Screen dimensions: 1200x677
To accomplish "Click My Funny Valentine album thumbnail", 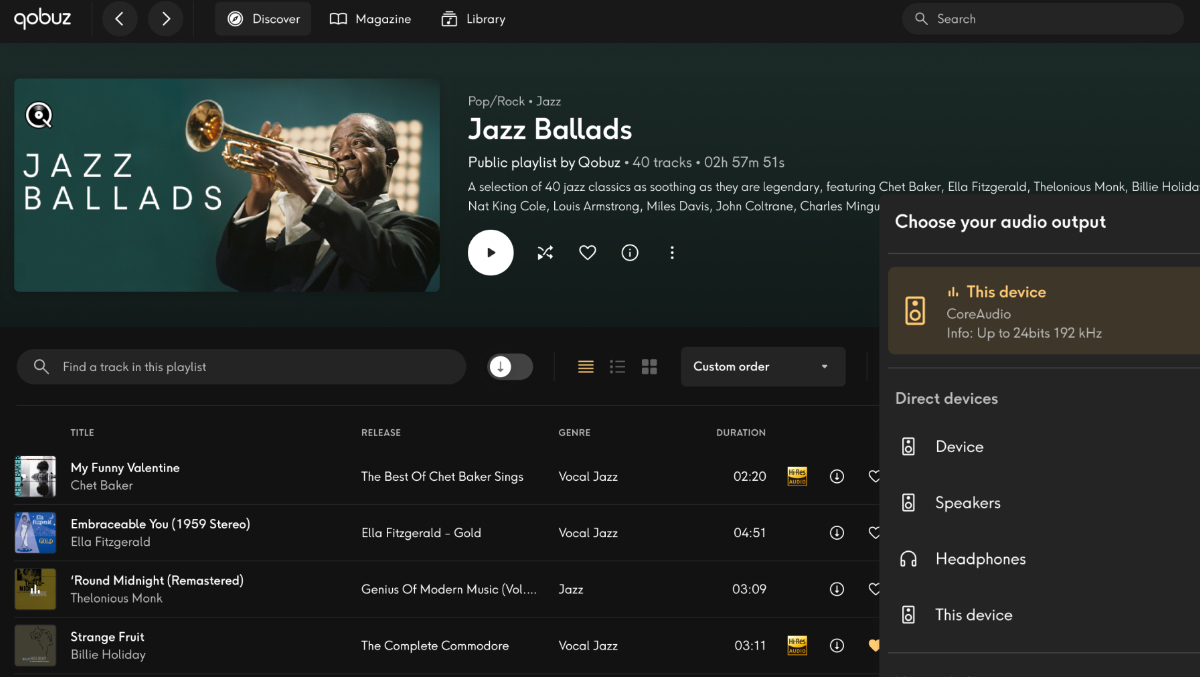I will pos(35,477).
